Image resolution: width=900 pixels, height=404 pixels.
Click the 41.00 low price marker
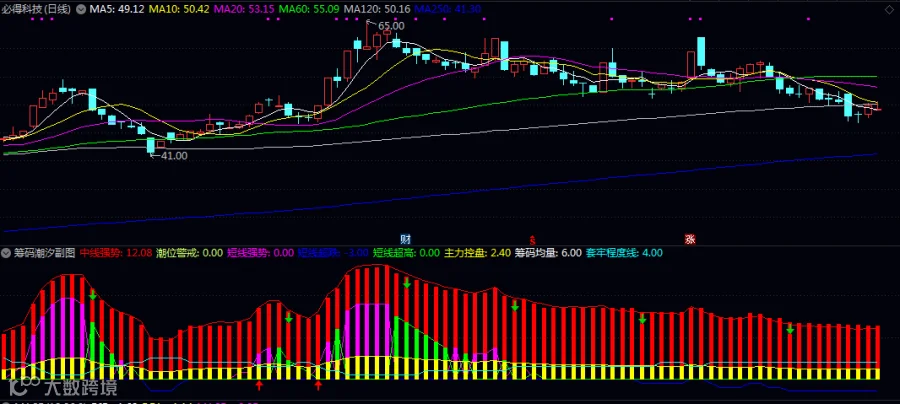pos(174,155)
